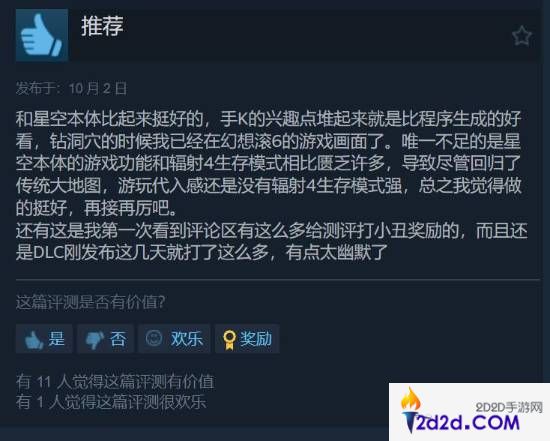Image resolution: width=550 pixels, height=441 pixels.
Task: Click thumbs-down icon beside 否
Action: pos(95,339)
